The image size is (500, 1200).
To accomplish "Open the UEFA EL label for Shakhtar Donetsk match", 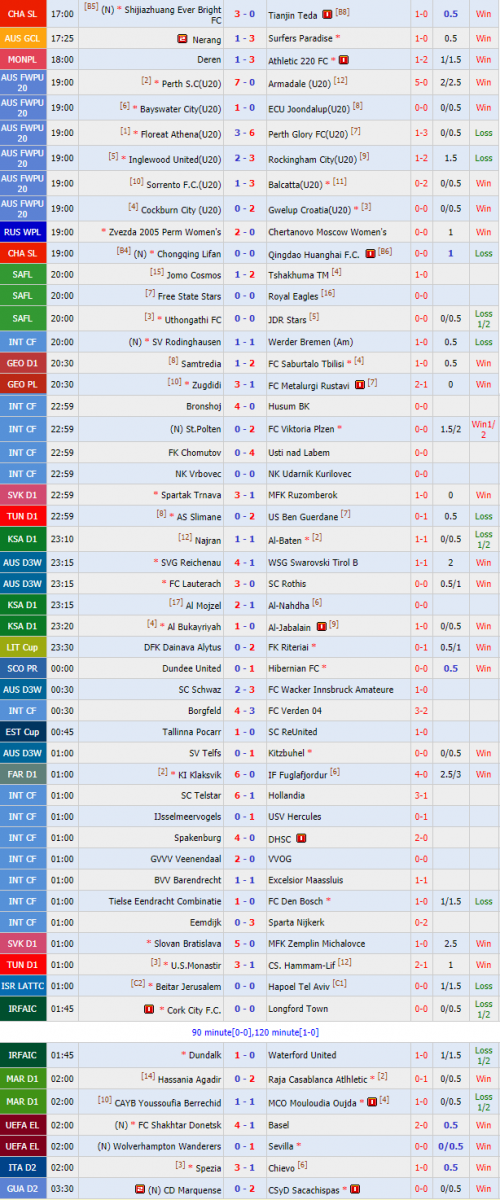I will pos(22,1124).
